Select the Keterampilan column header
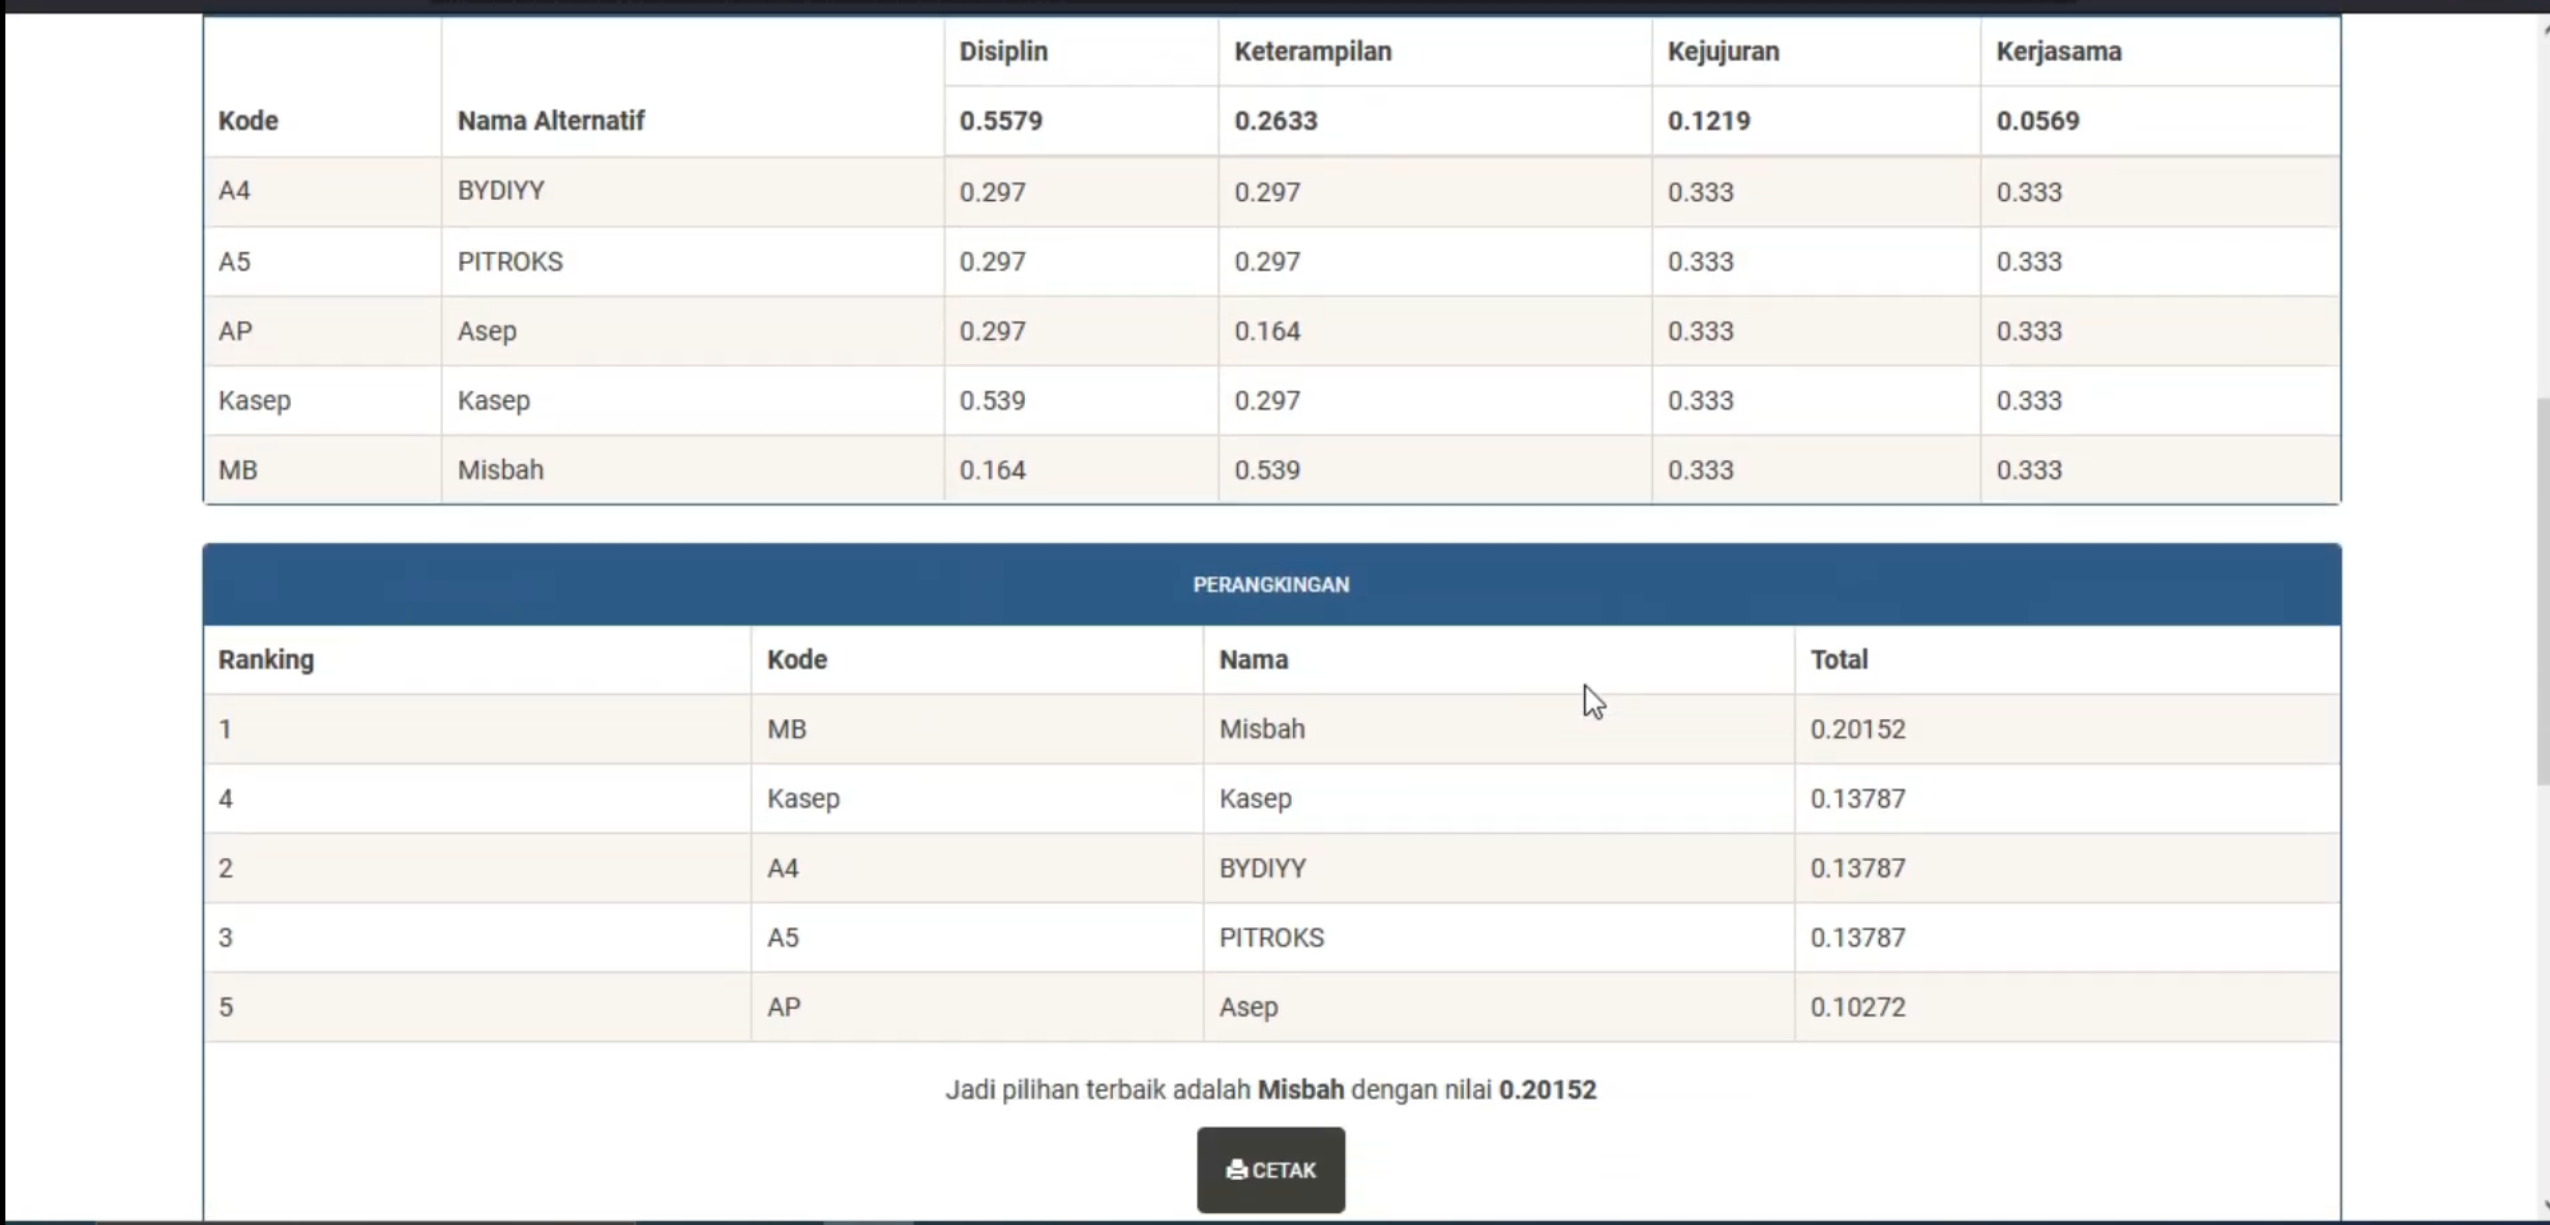Screen dimensions: 2550x1225 pos(1312,51)
